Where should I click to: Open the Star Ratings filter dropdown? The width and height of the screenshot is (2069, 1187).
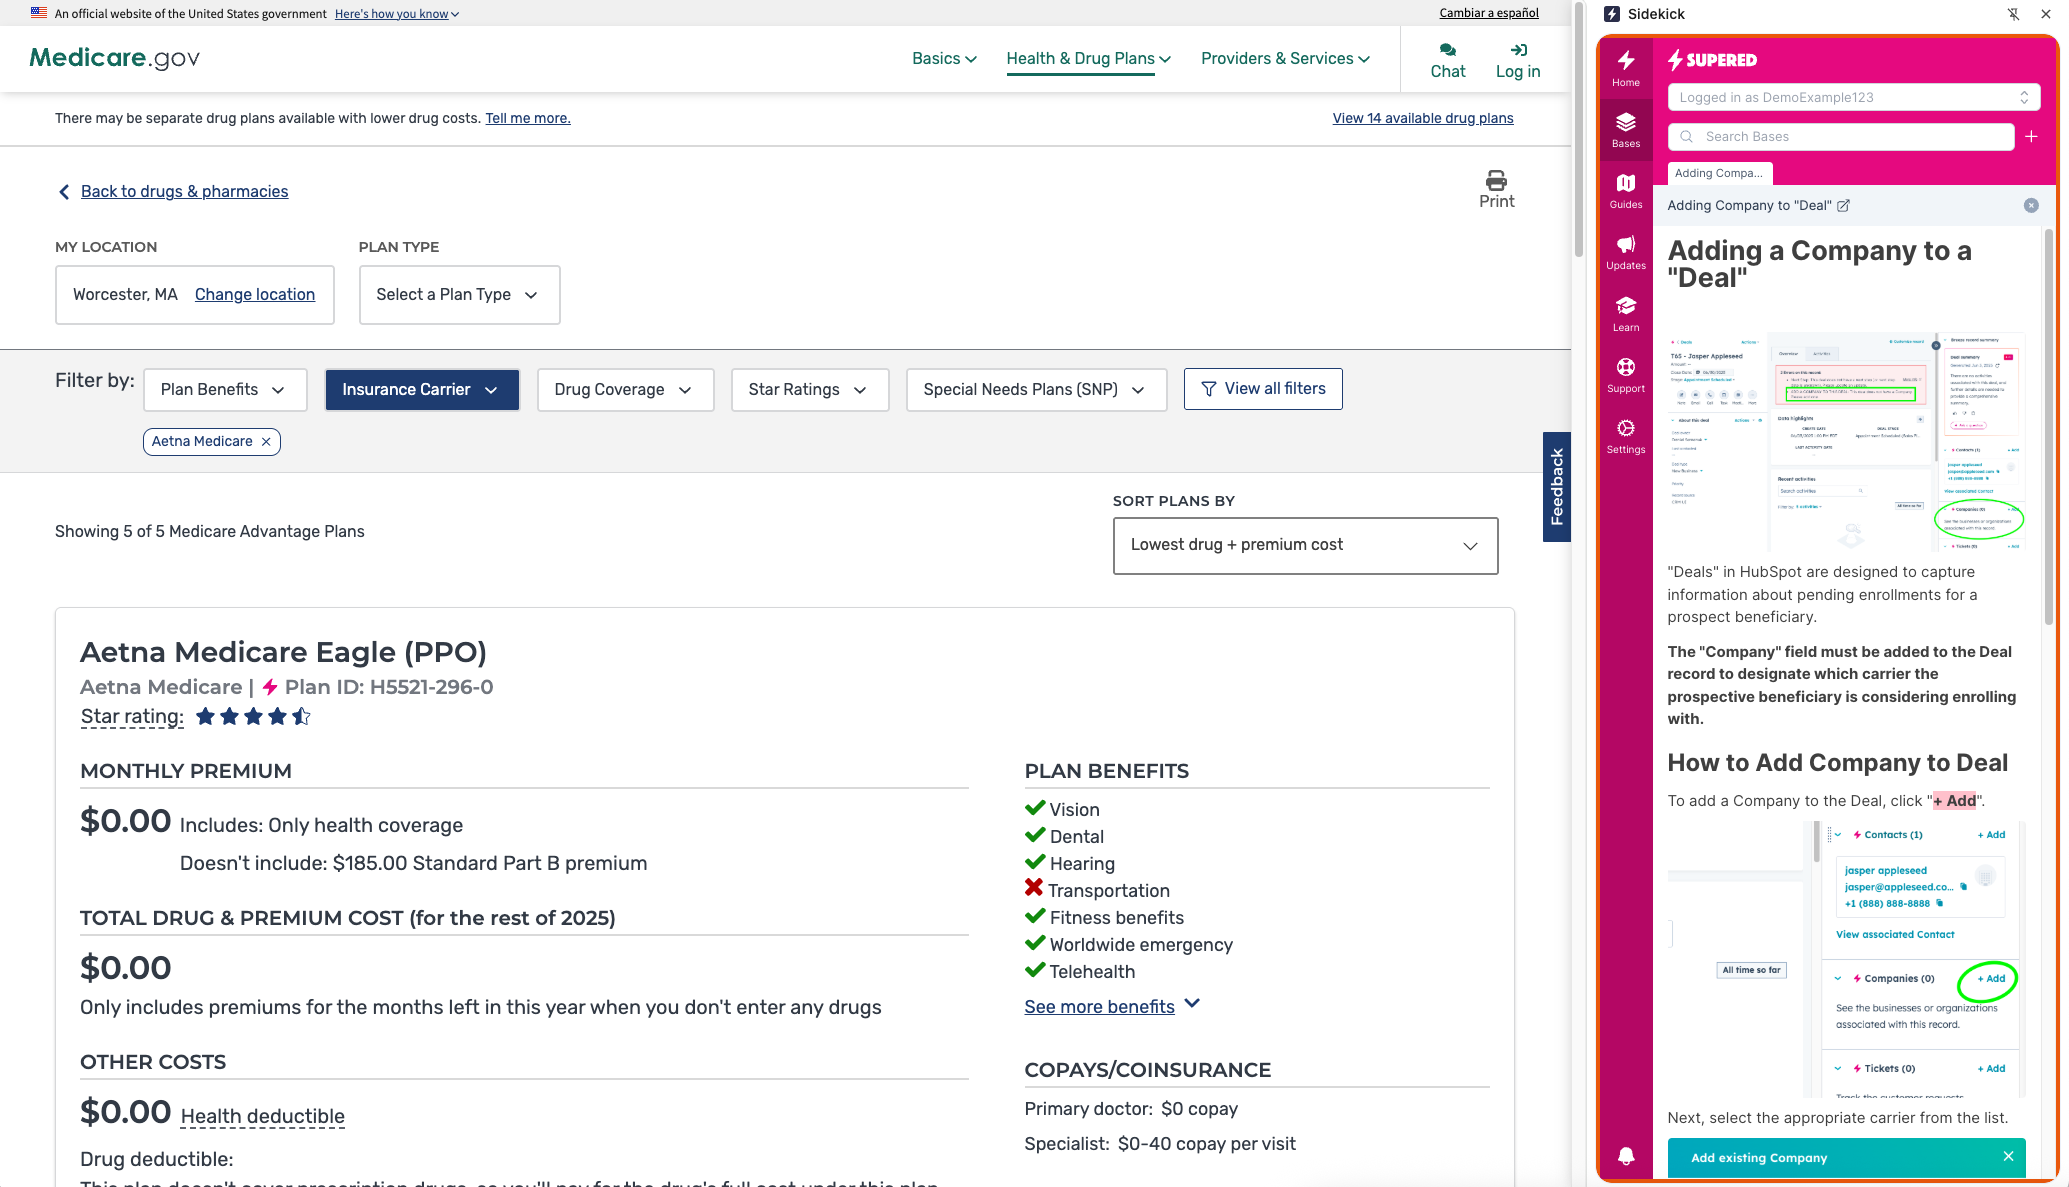coord(809,390)
